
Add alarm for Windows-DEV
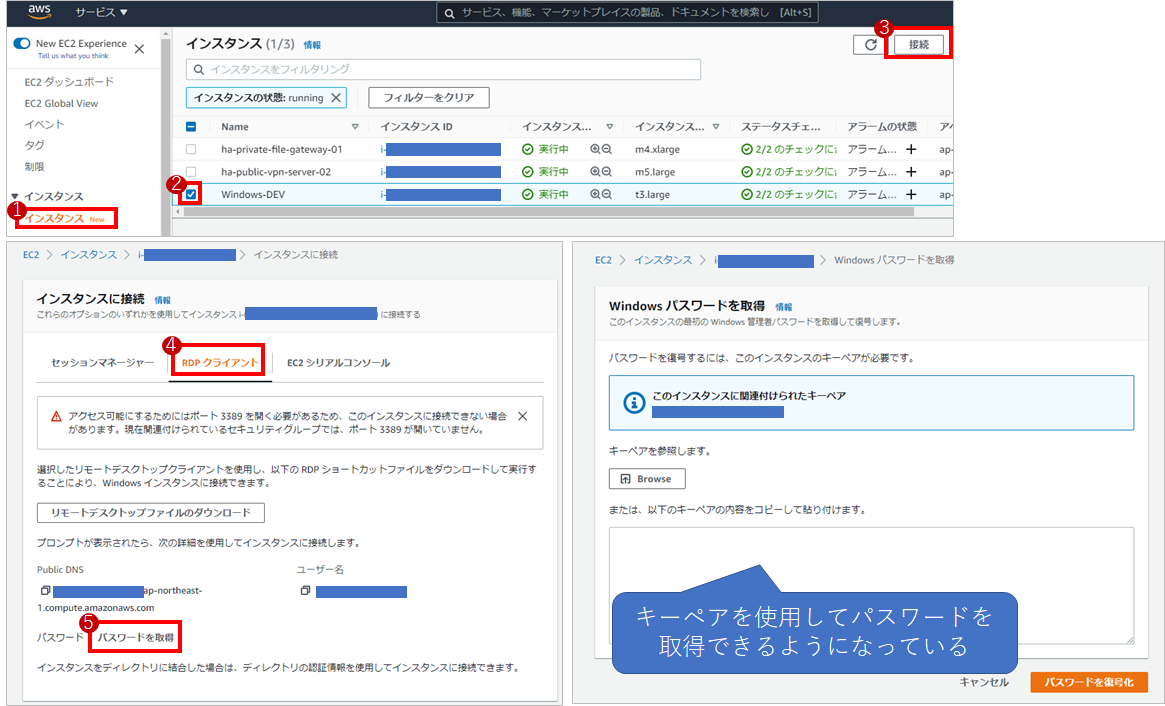coord(911,194)
